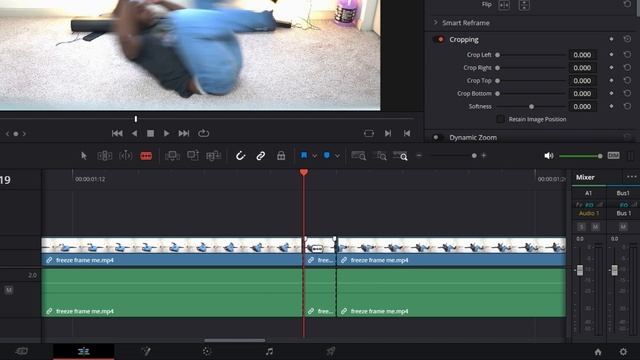640x360 pixels.
Task: Switch to the Fusion page tab
Action: click(x=146, y=351)
